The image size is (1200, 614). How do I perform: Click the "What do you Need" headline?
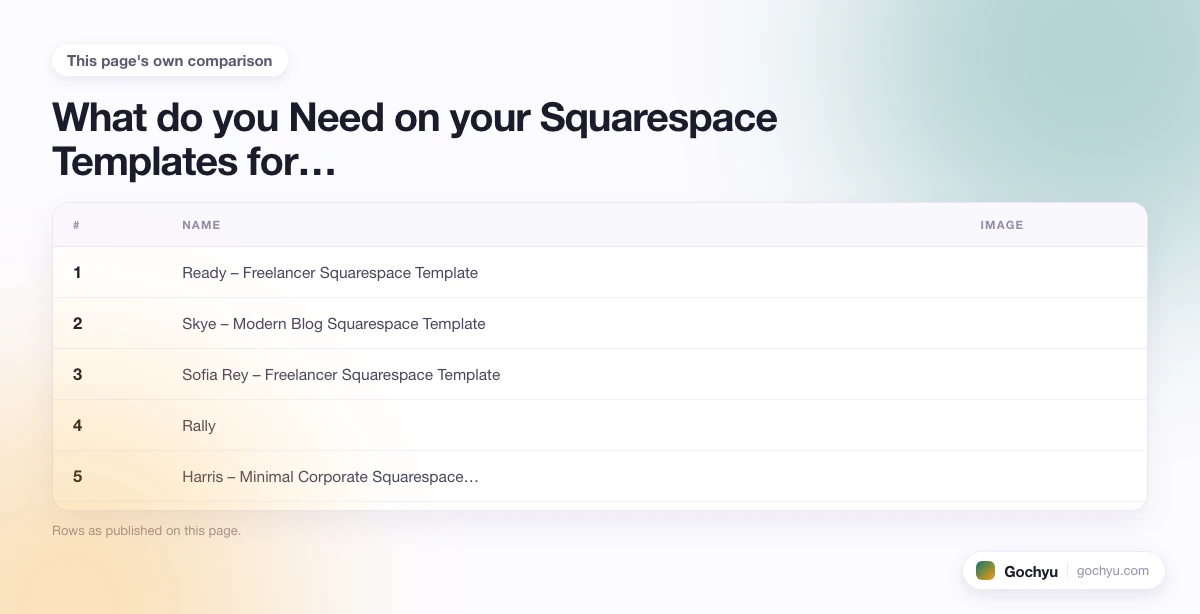coord(414,139)
